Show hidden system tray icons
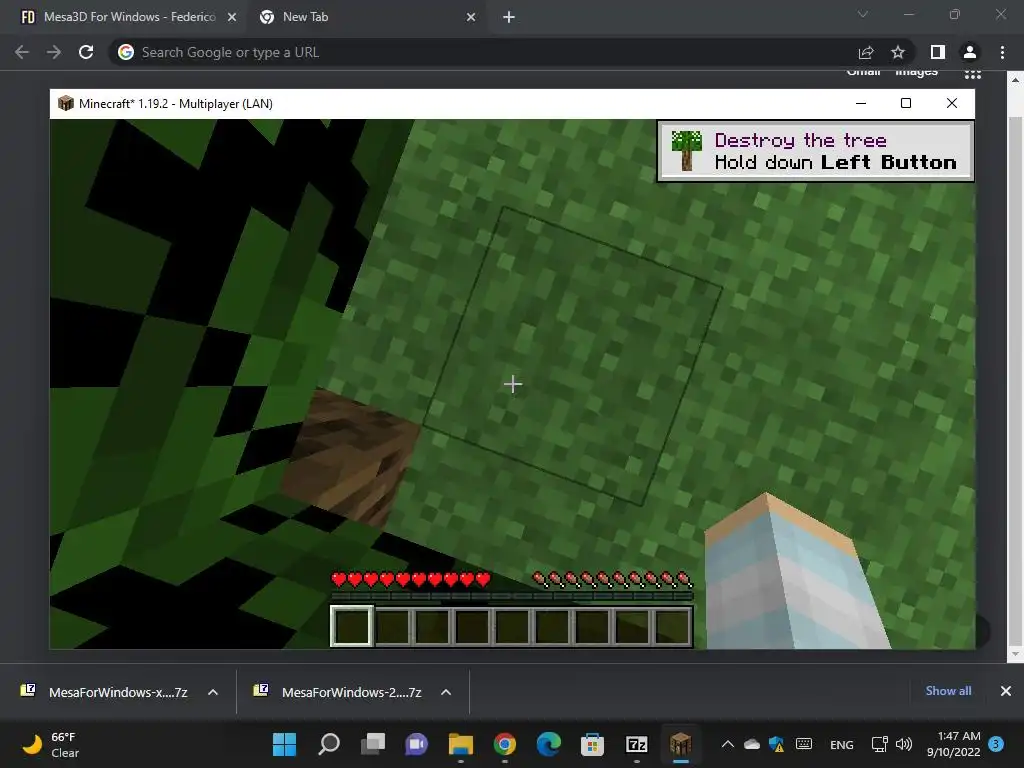This screenshot has width=1024, height=768. tap(728, 744)
